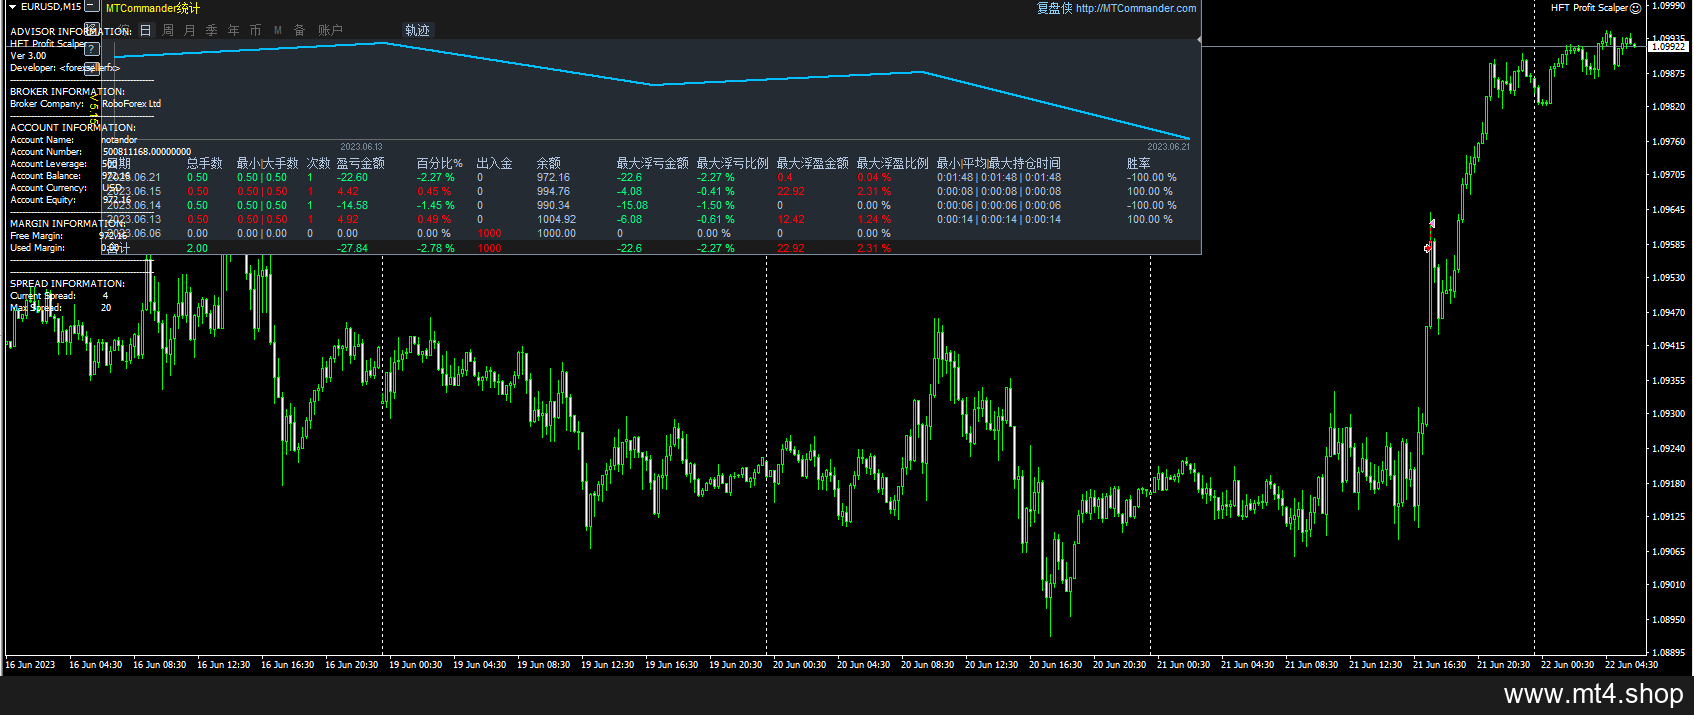Click the balance value 994.76
This screenshot has height=715, width=1694.
pyautogui.click(x=553, y=192)
